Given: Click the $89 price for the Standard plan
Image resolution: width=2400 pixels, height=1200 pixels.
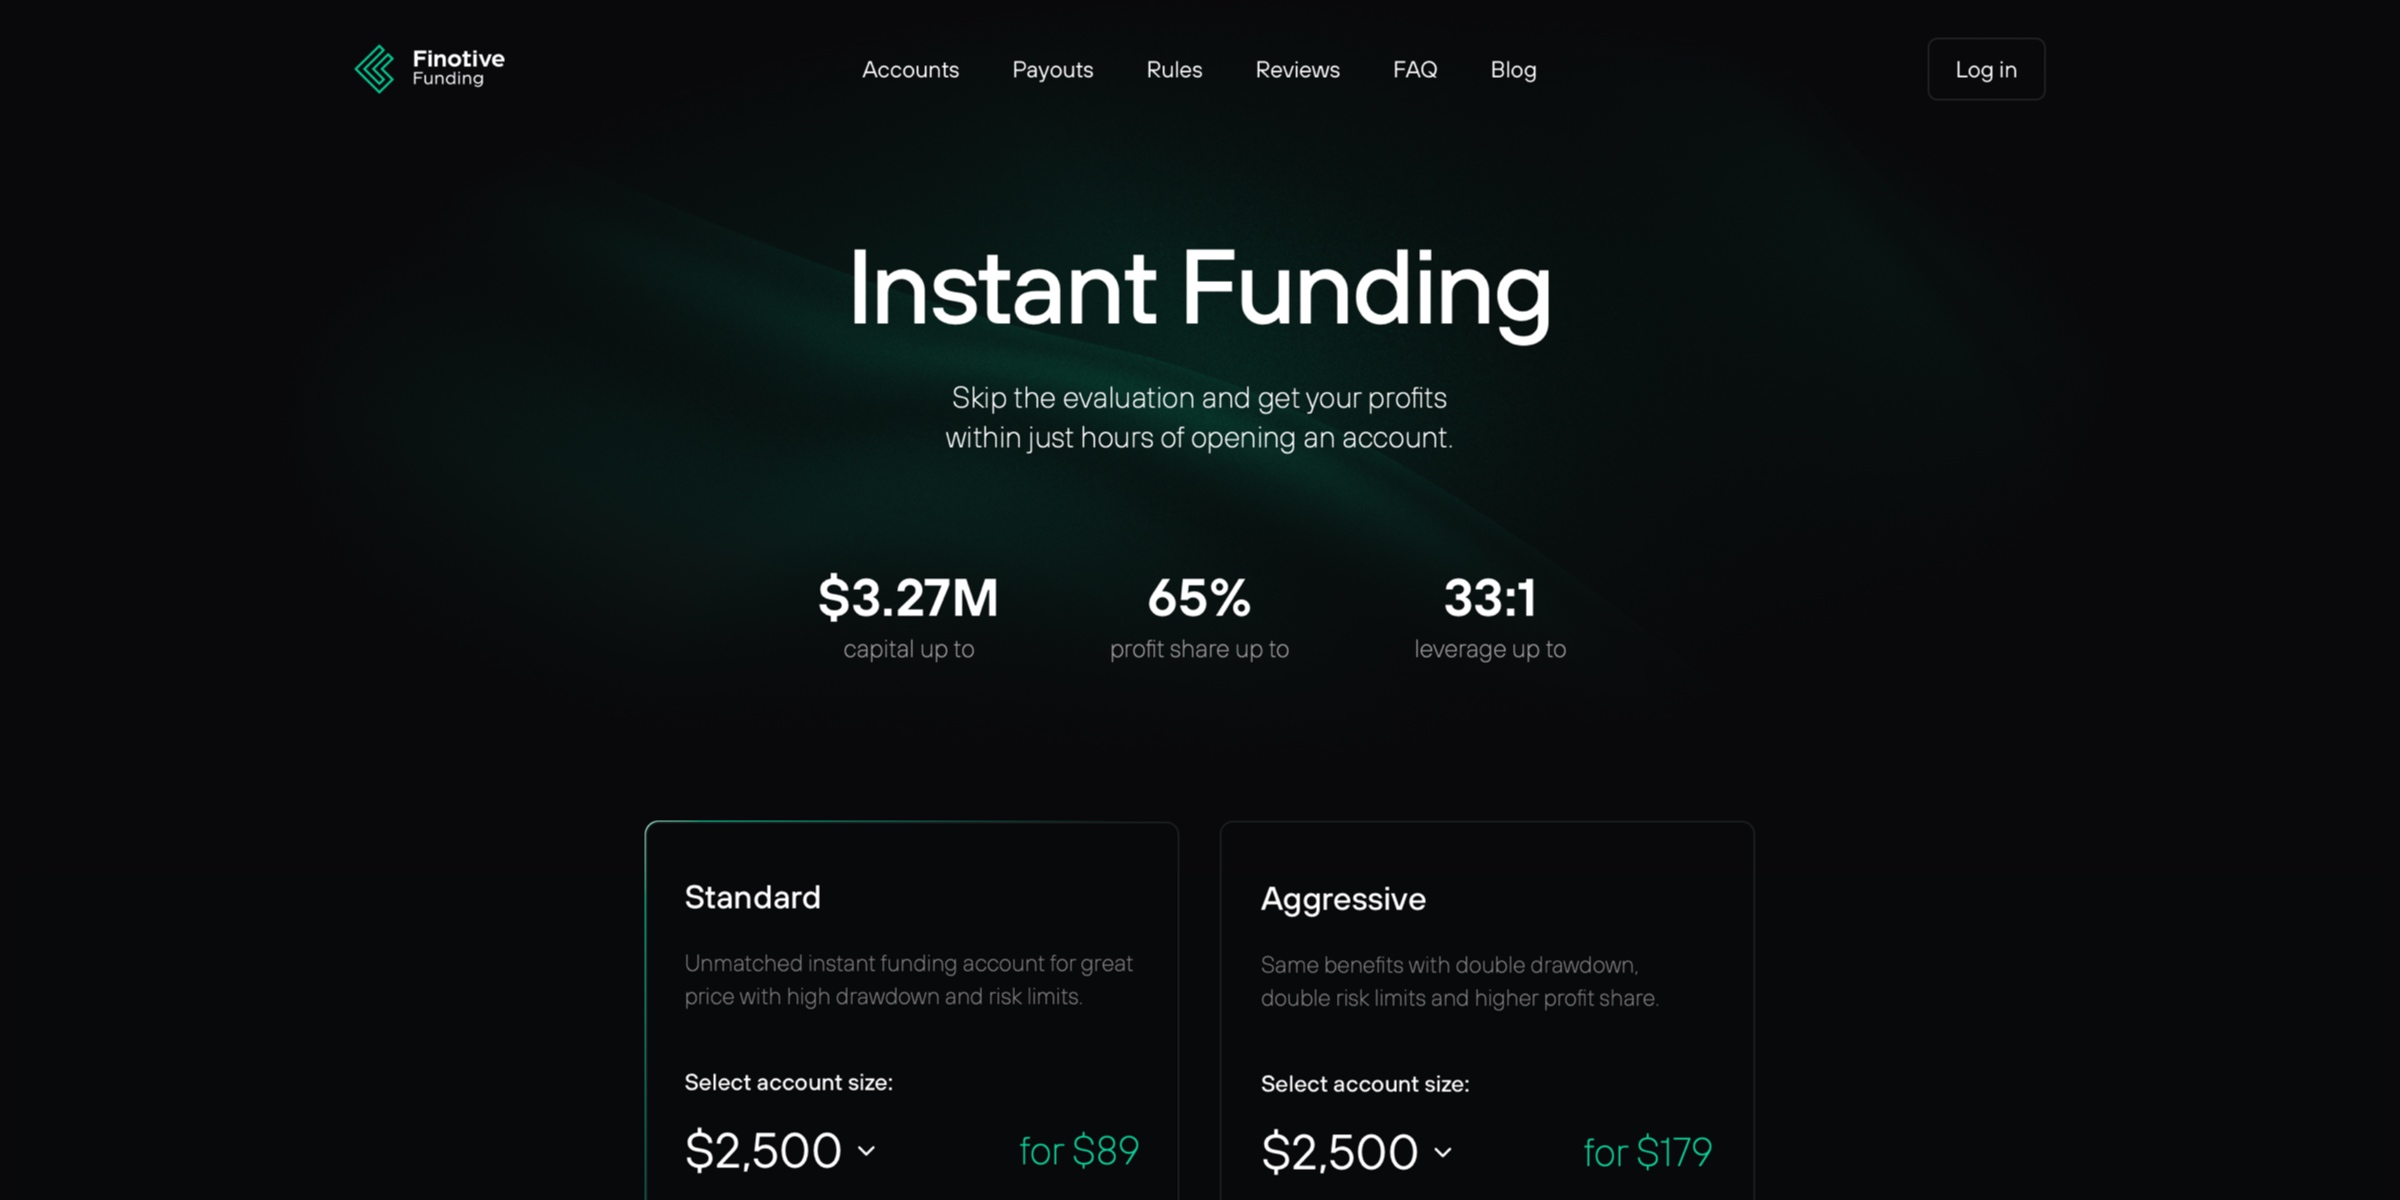Looking at the screenshot, I should click(x=1077, y=1150).
